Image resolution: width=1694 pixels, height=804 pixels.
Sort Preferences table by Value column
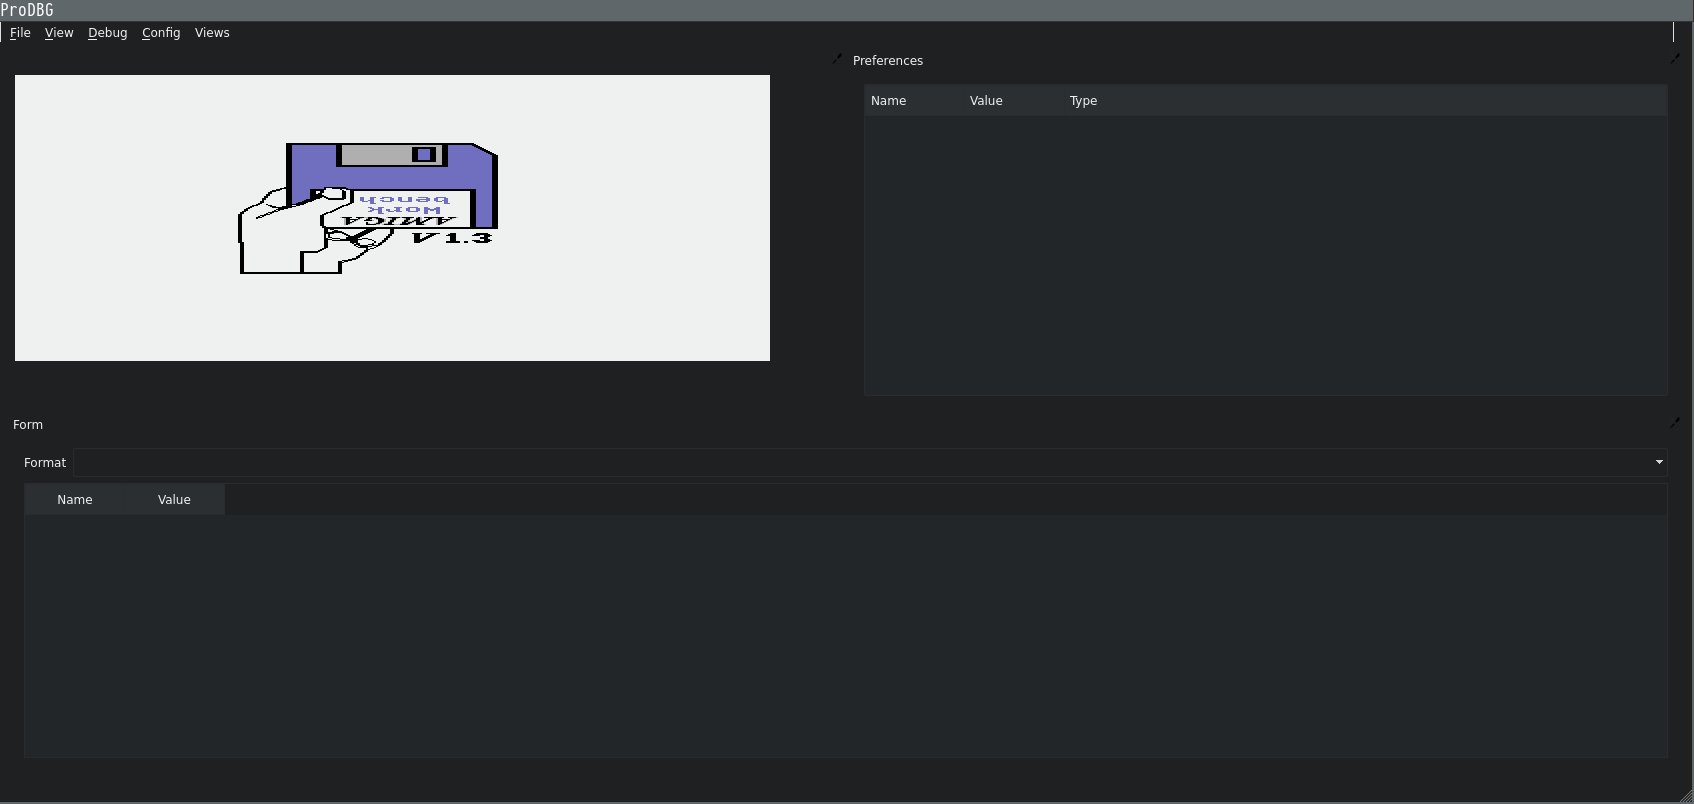1014,101
